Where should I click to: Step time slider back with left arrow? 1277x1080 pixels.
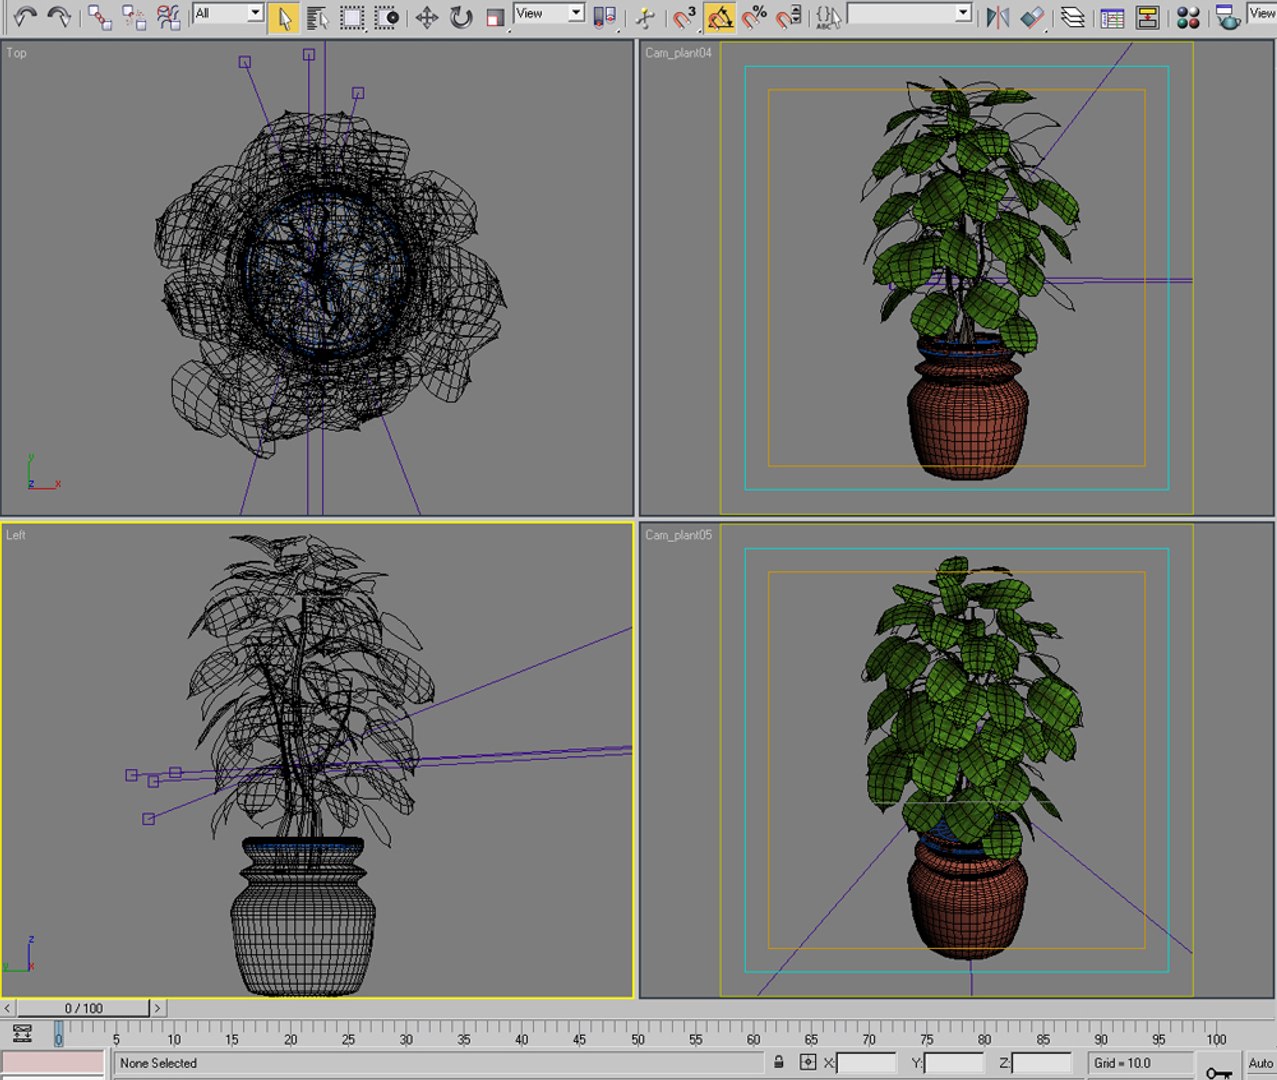coord(8,1008)
